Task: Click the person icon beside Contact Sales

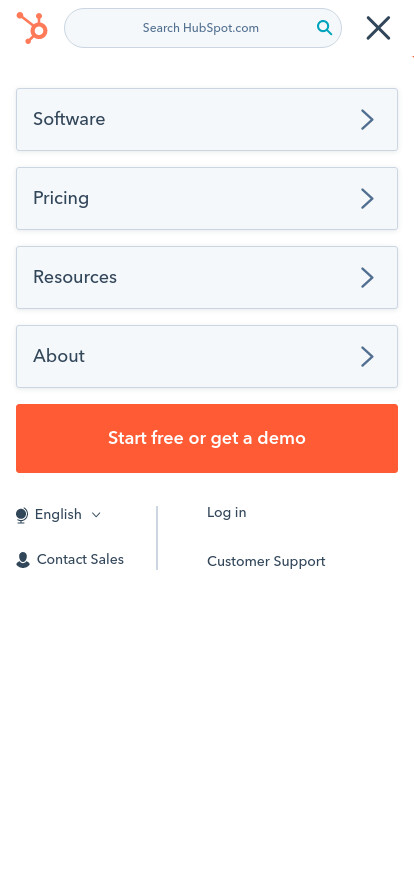Action: tap(23, 560)
